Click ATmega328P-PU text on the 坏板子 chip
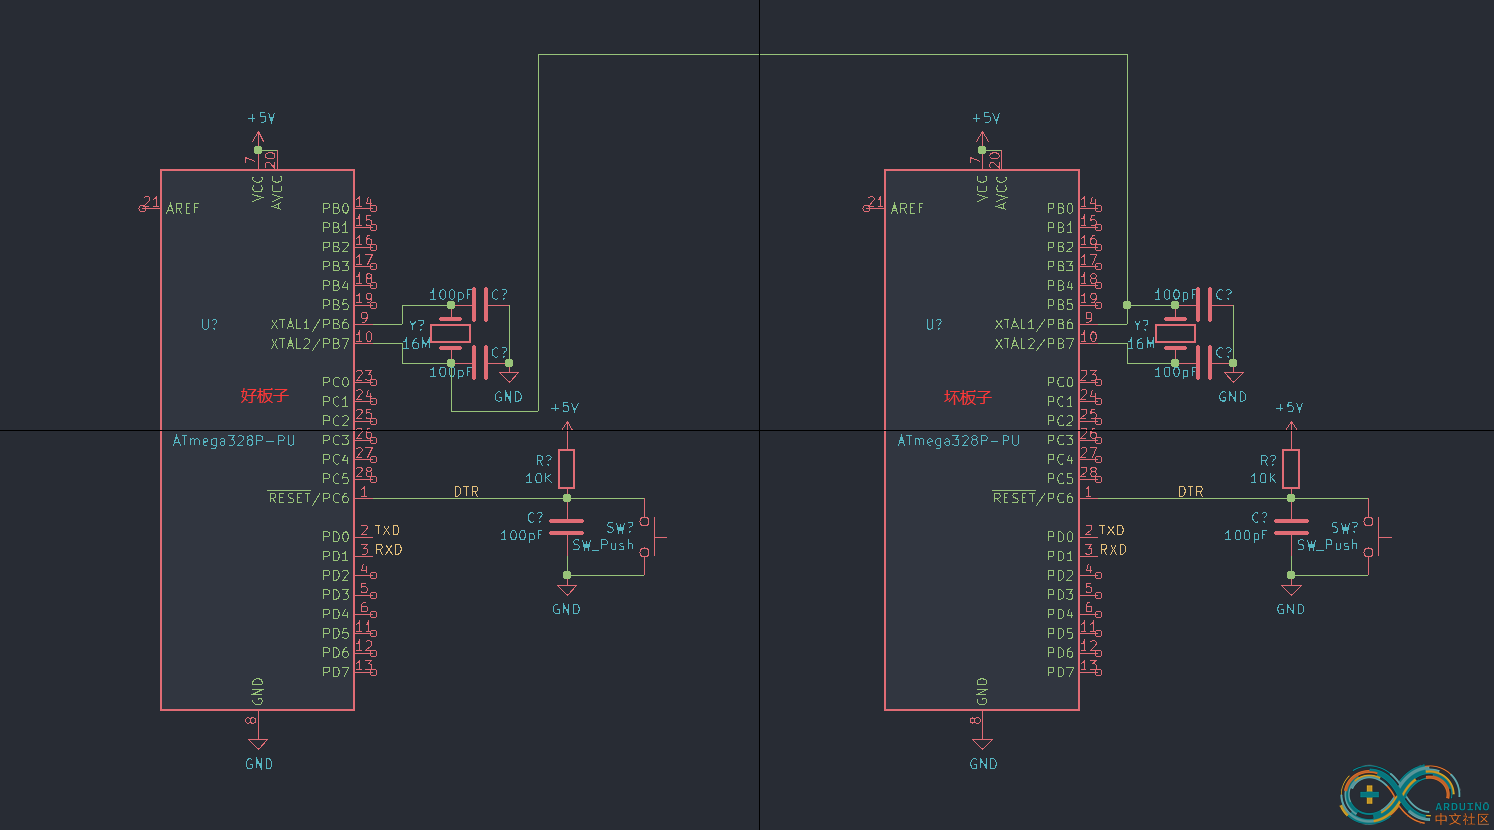Screen dimensions: 1494x830 (x=958, y=440)
